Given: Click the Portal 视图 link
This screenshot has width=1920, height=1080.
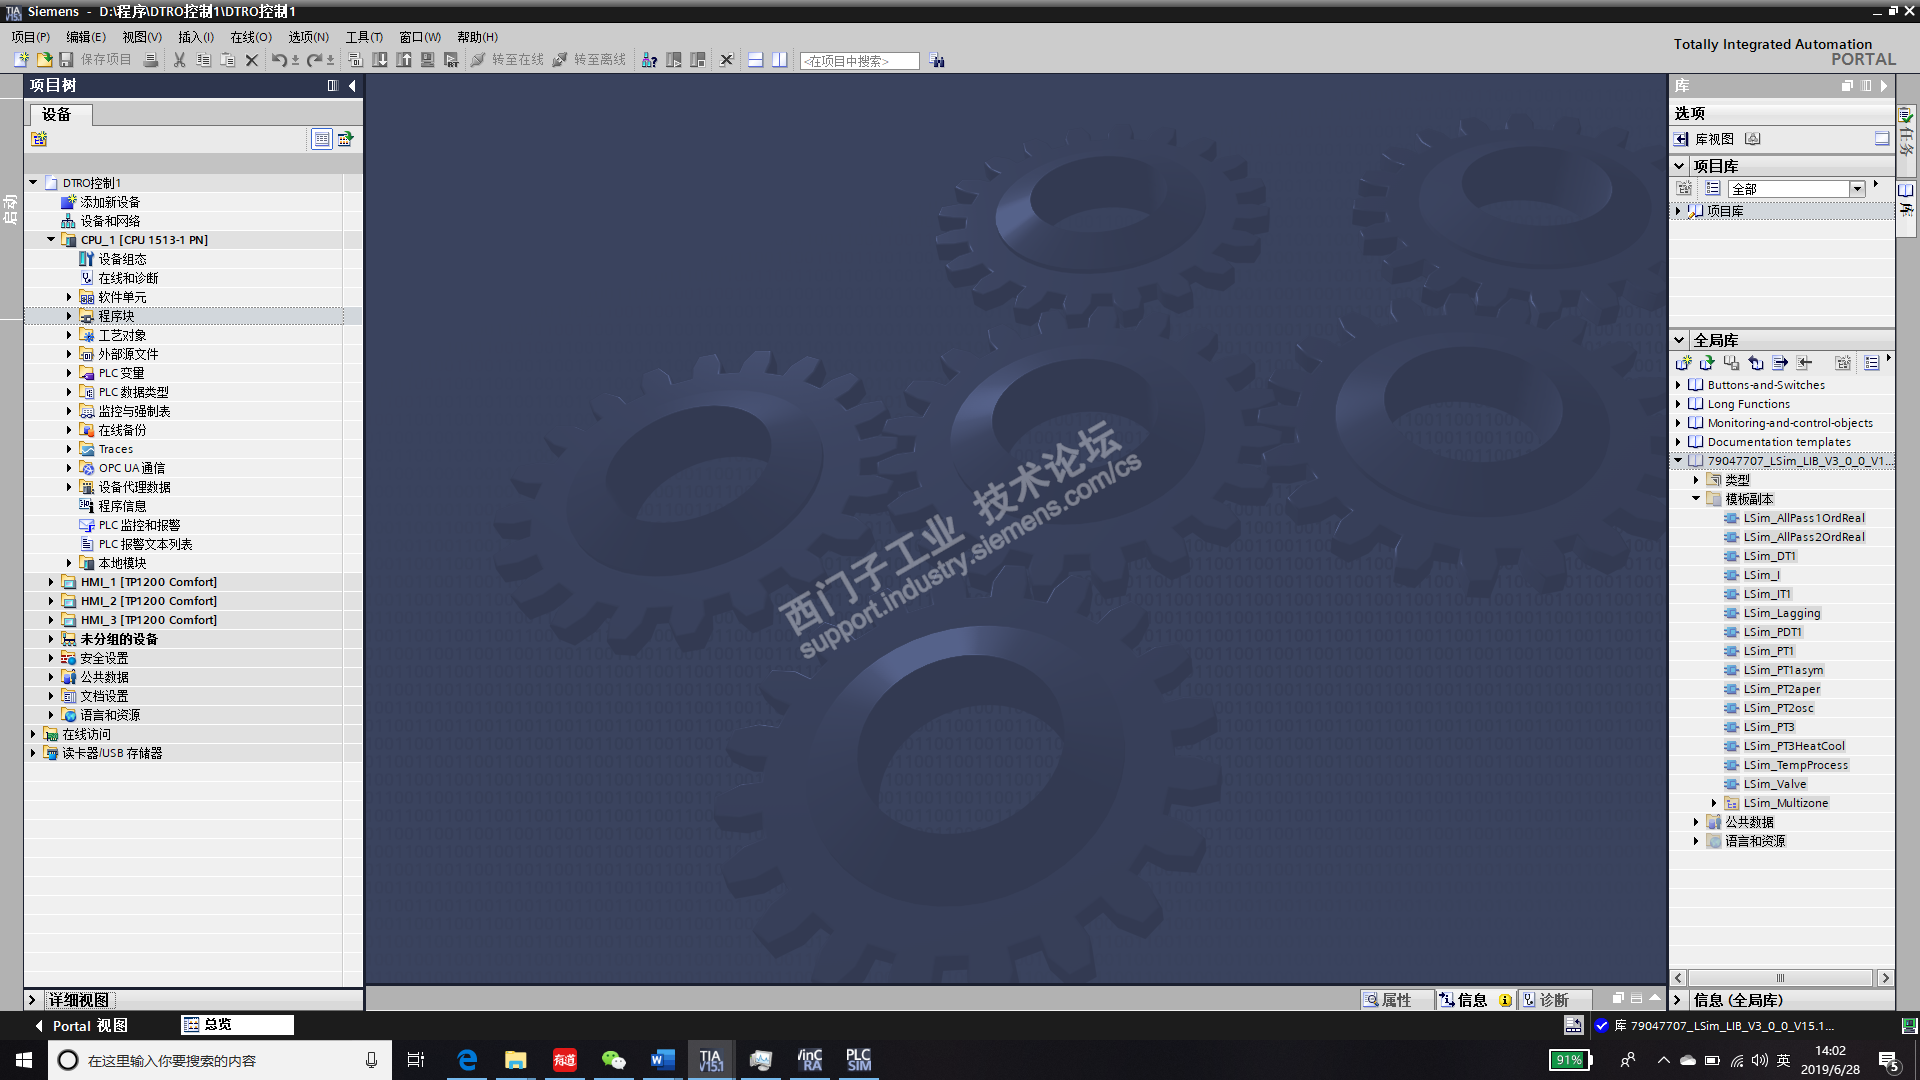Looking at the screenshot, I should click(89, 1025).
